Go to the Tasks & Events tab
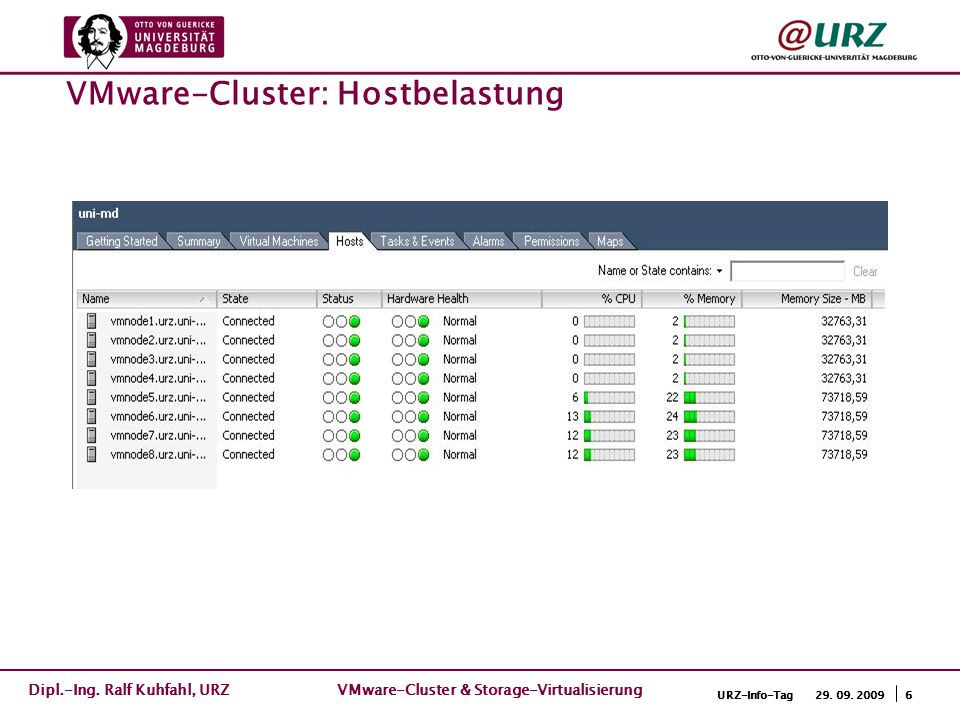This screenshot has height=720, width=960. [417, 241]
